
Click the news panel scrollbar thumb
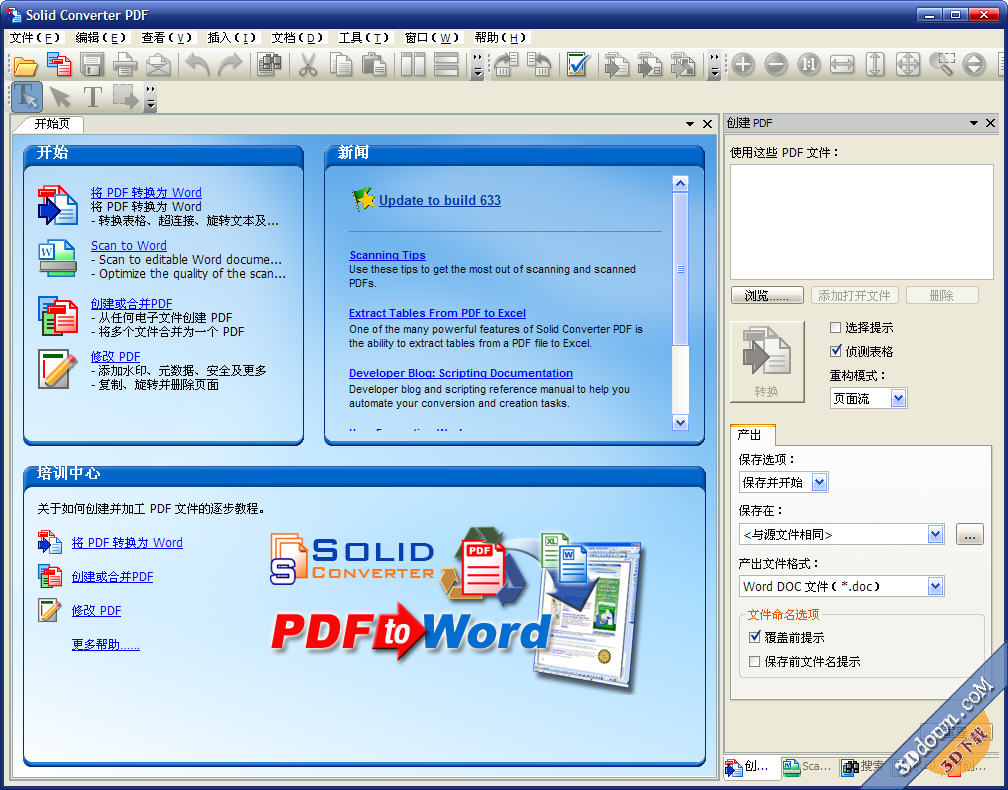(680, 269)
